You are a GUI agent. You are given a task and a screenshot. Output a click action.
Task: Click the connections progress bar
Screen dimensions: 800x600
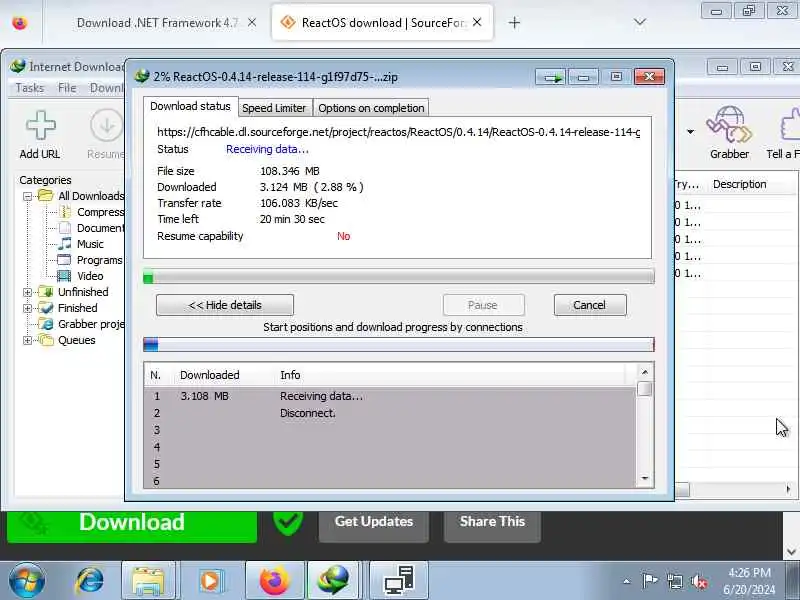pyautogui.click(x=398, y=344)
